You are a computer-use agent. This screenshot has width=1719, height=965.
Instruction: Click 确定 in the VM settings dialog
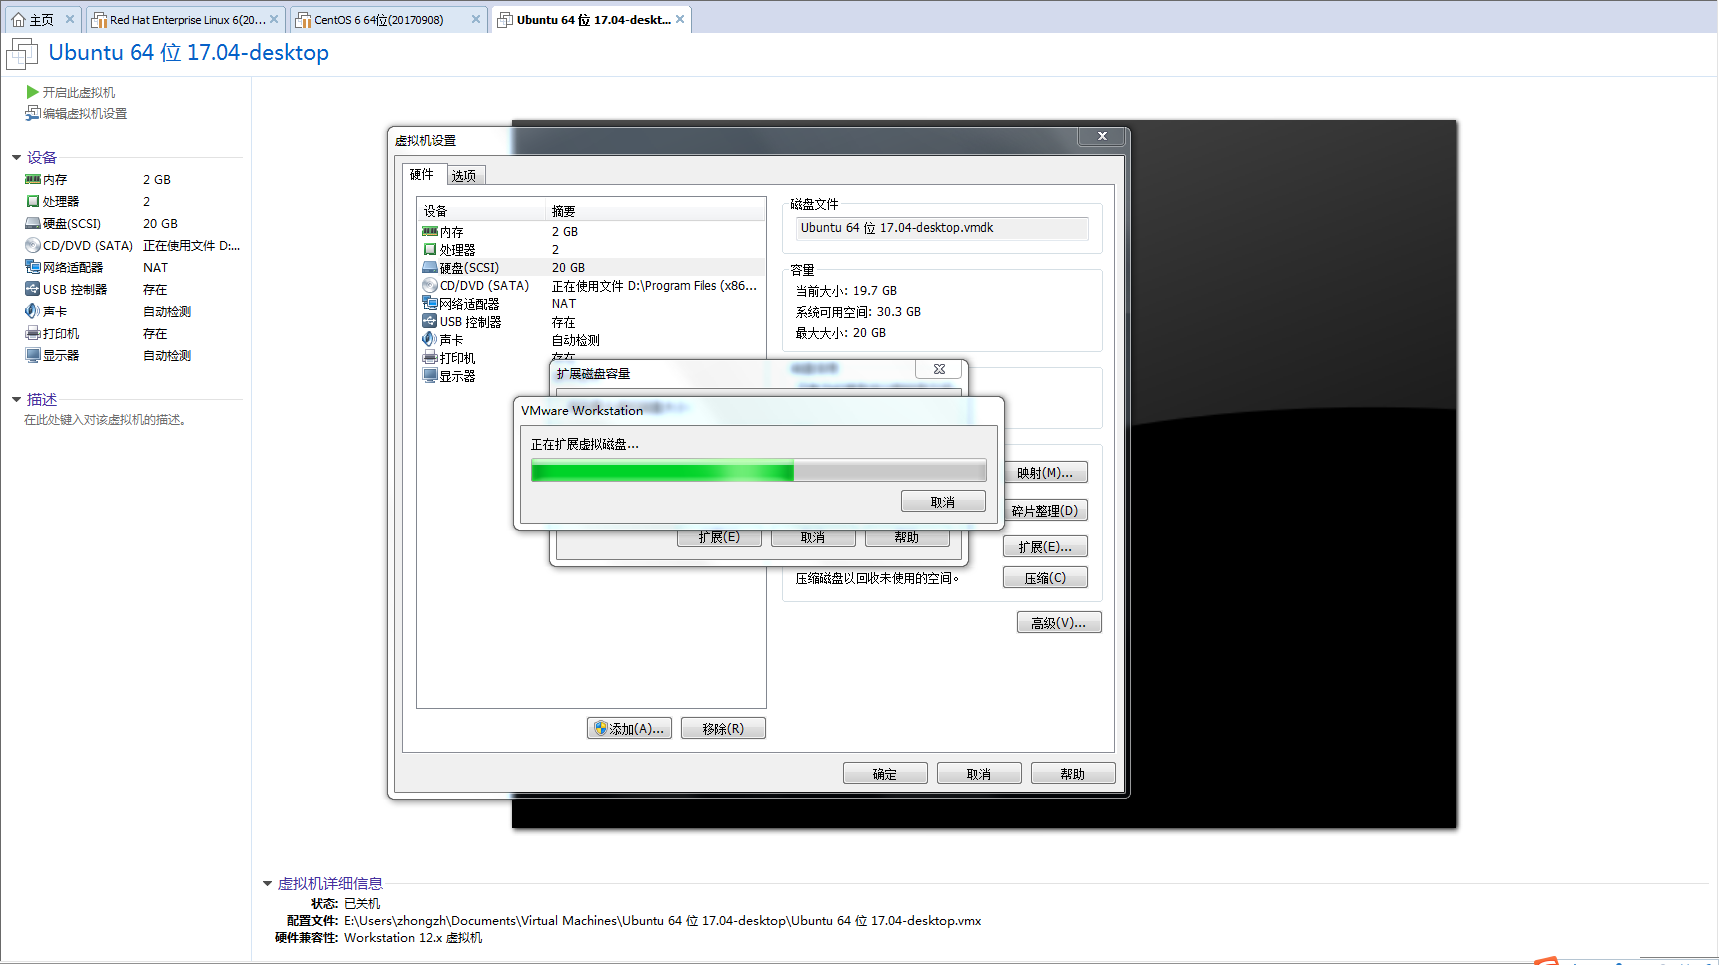[885, 773]
